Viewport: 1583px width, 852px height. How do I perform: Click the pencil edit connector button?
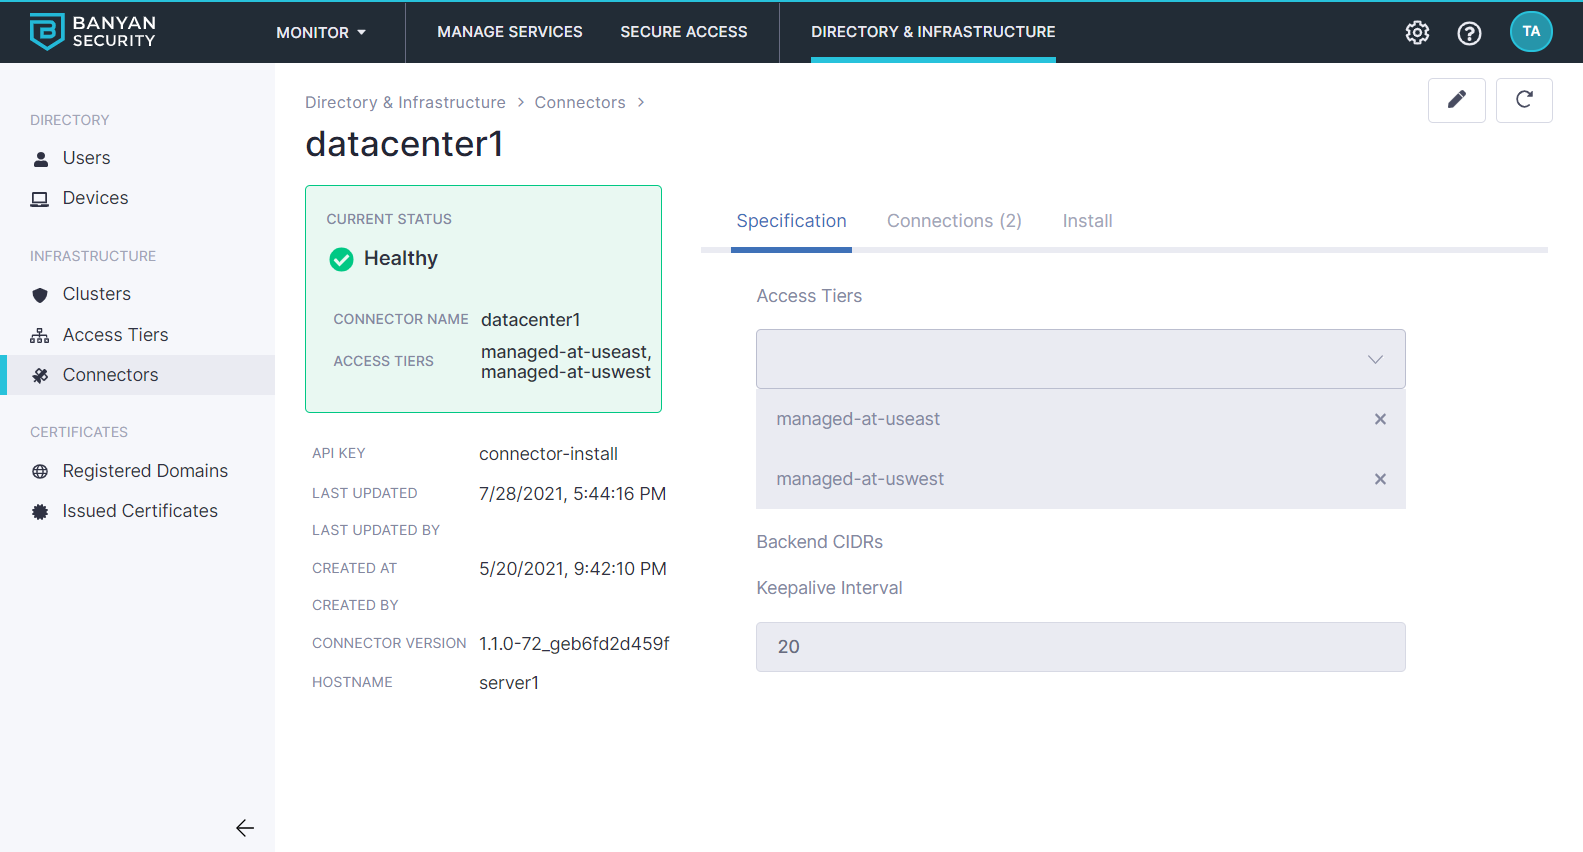pos(1456,100)
